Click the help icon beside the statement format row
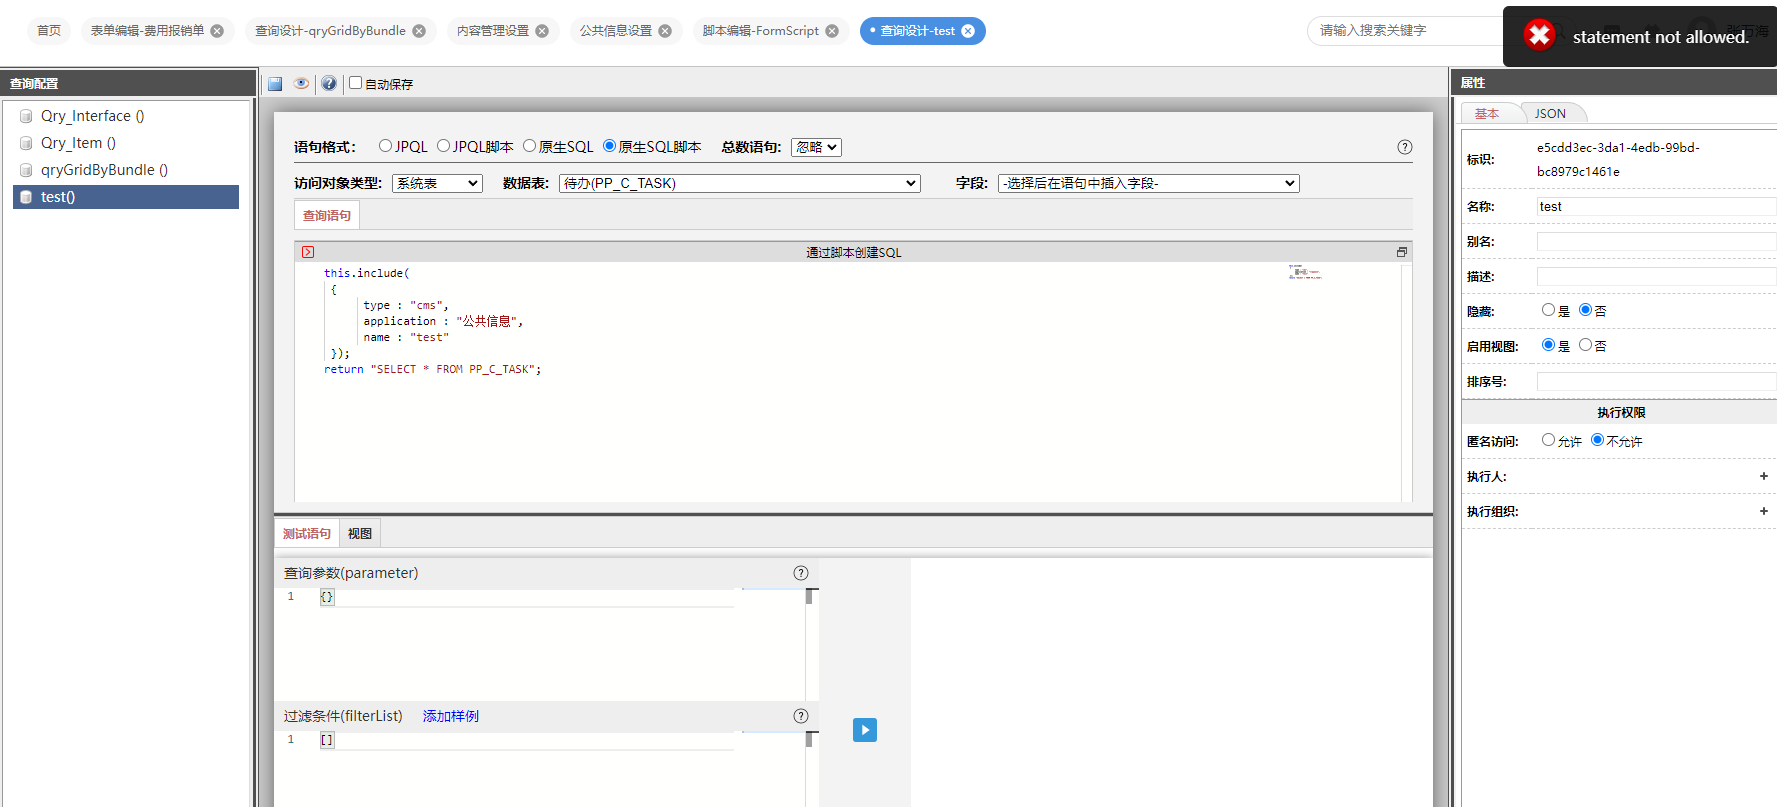 pyautogui.click(x=1405, y=147)
